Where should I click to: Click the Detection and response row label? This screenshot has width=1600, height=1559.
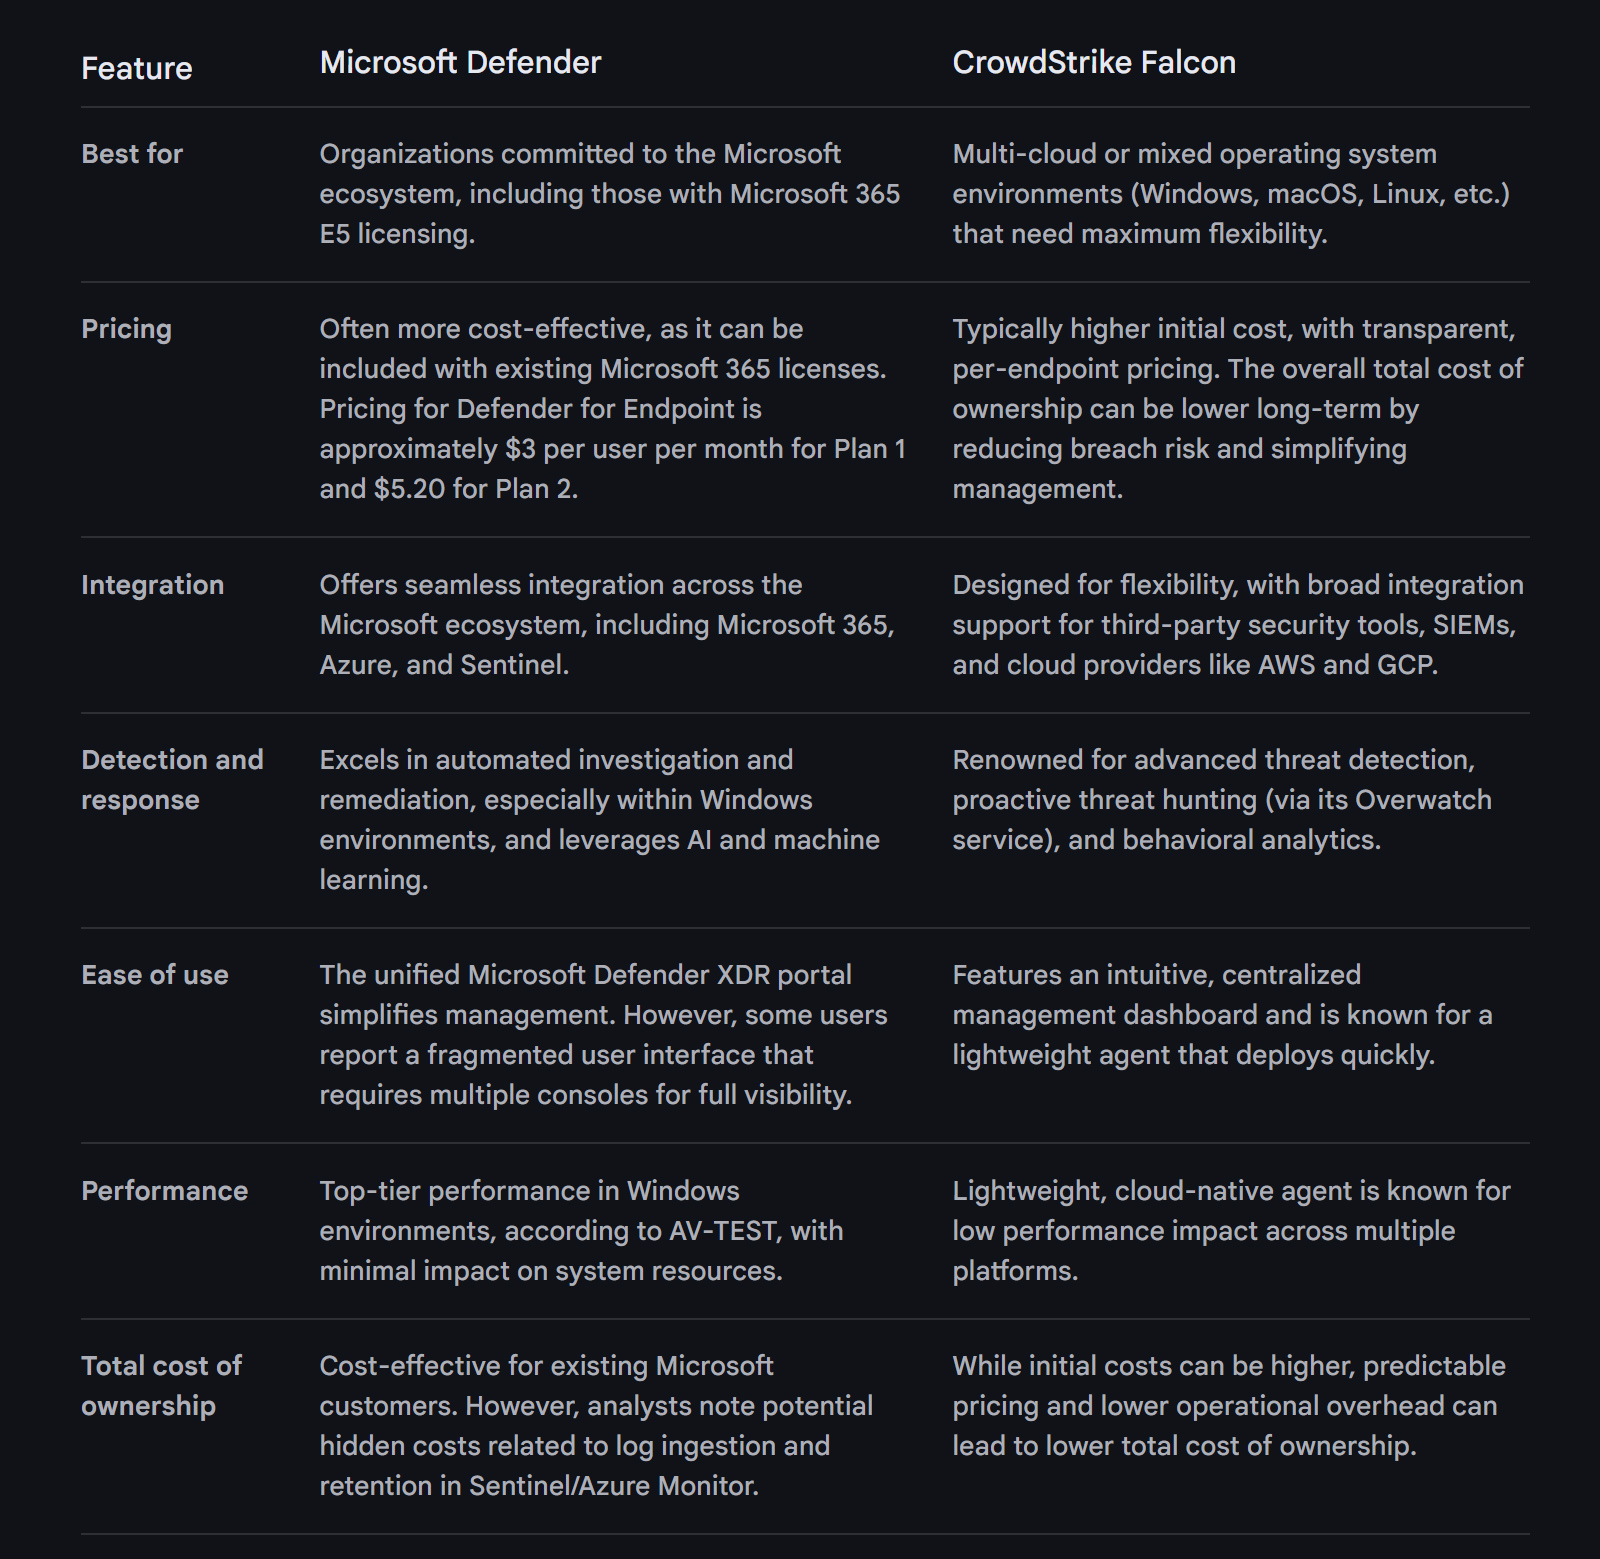tap(172, 780)
